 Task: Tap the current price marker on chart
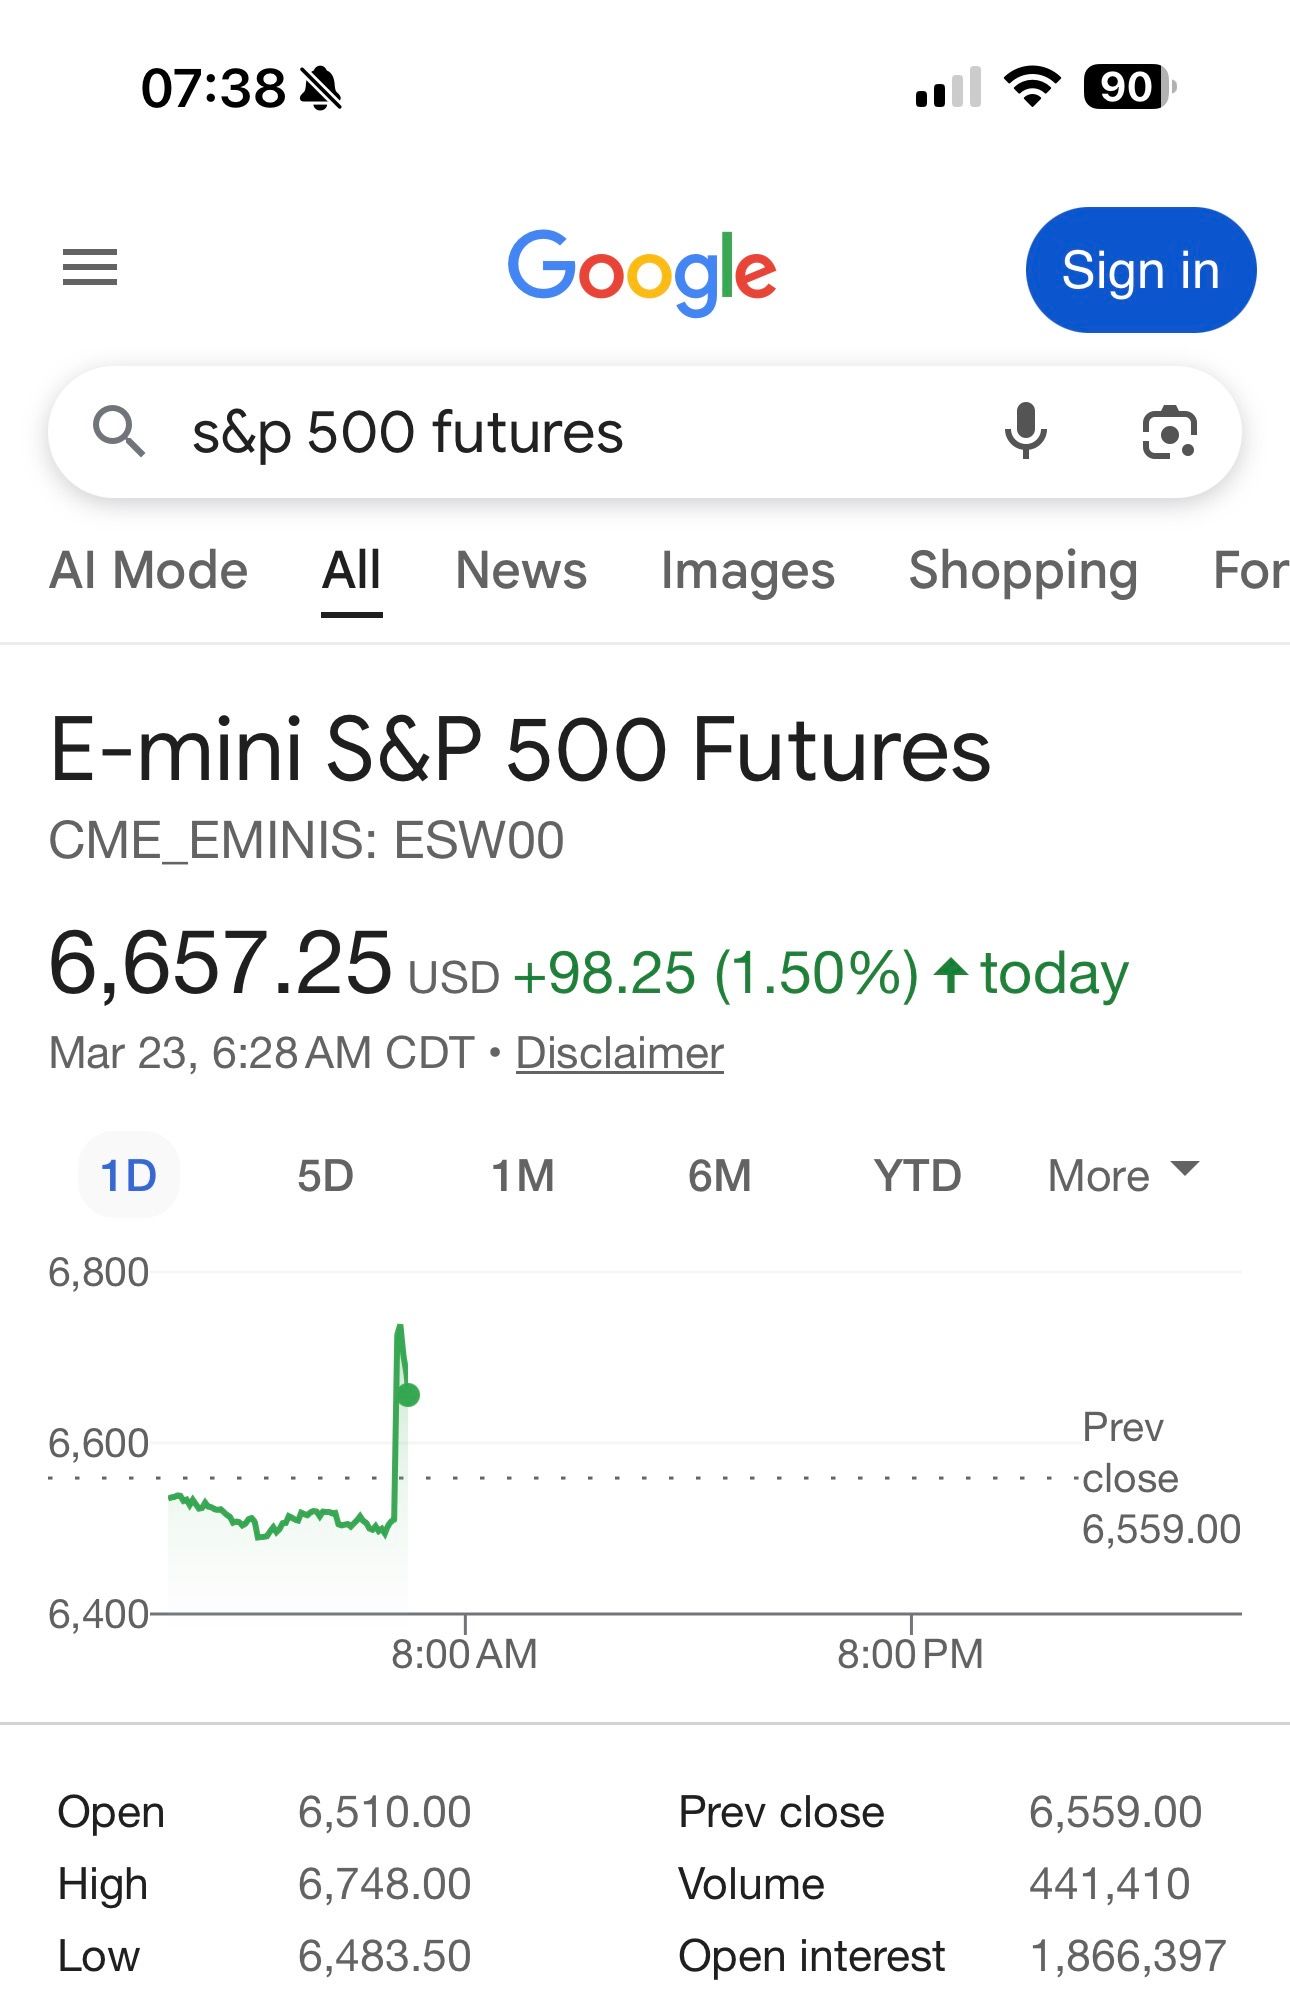408,1395
